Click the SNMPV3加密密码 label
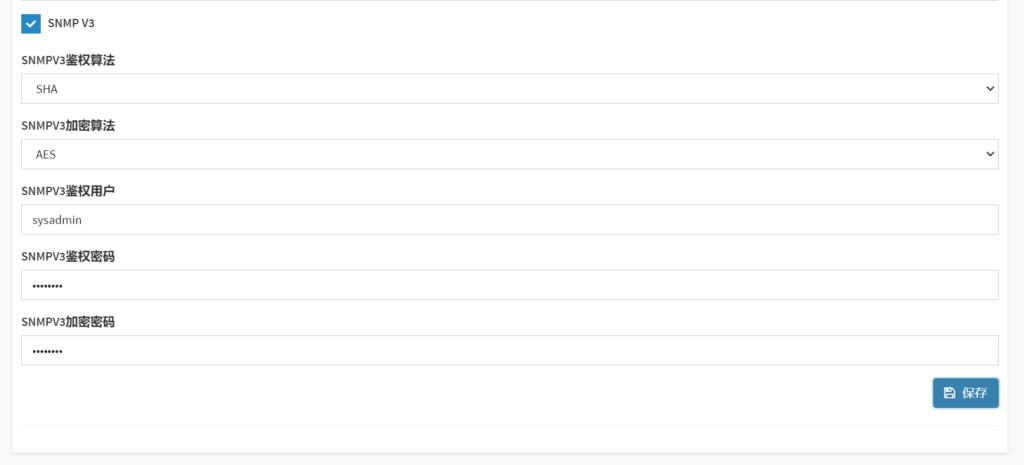The image size is (1024, 465). coord(68,322)
